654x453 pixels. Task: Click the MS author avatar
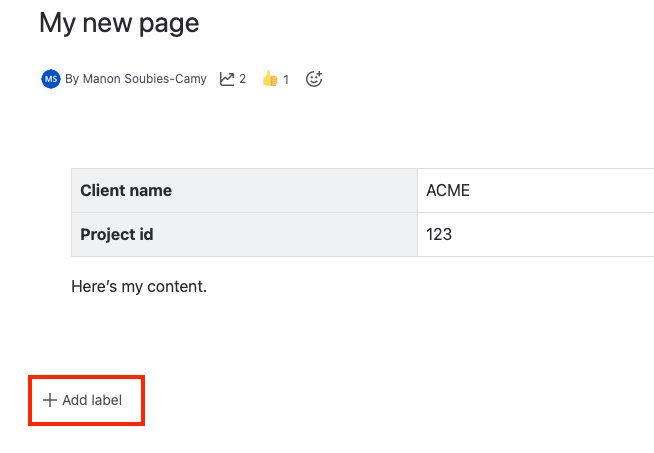coord(51,79)
